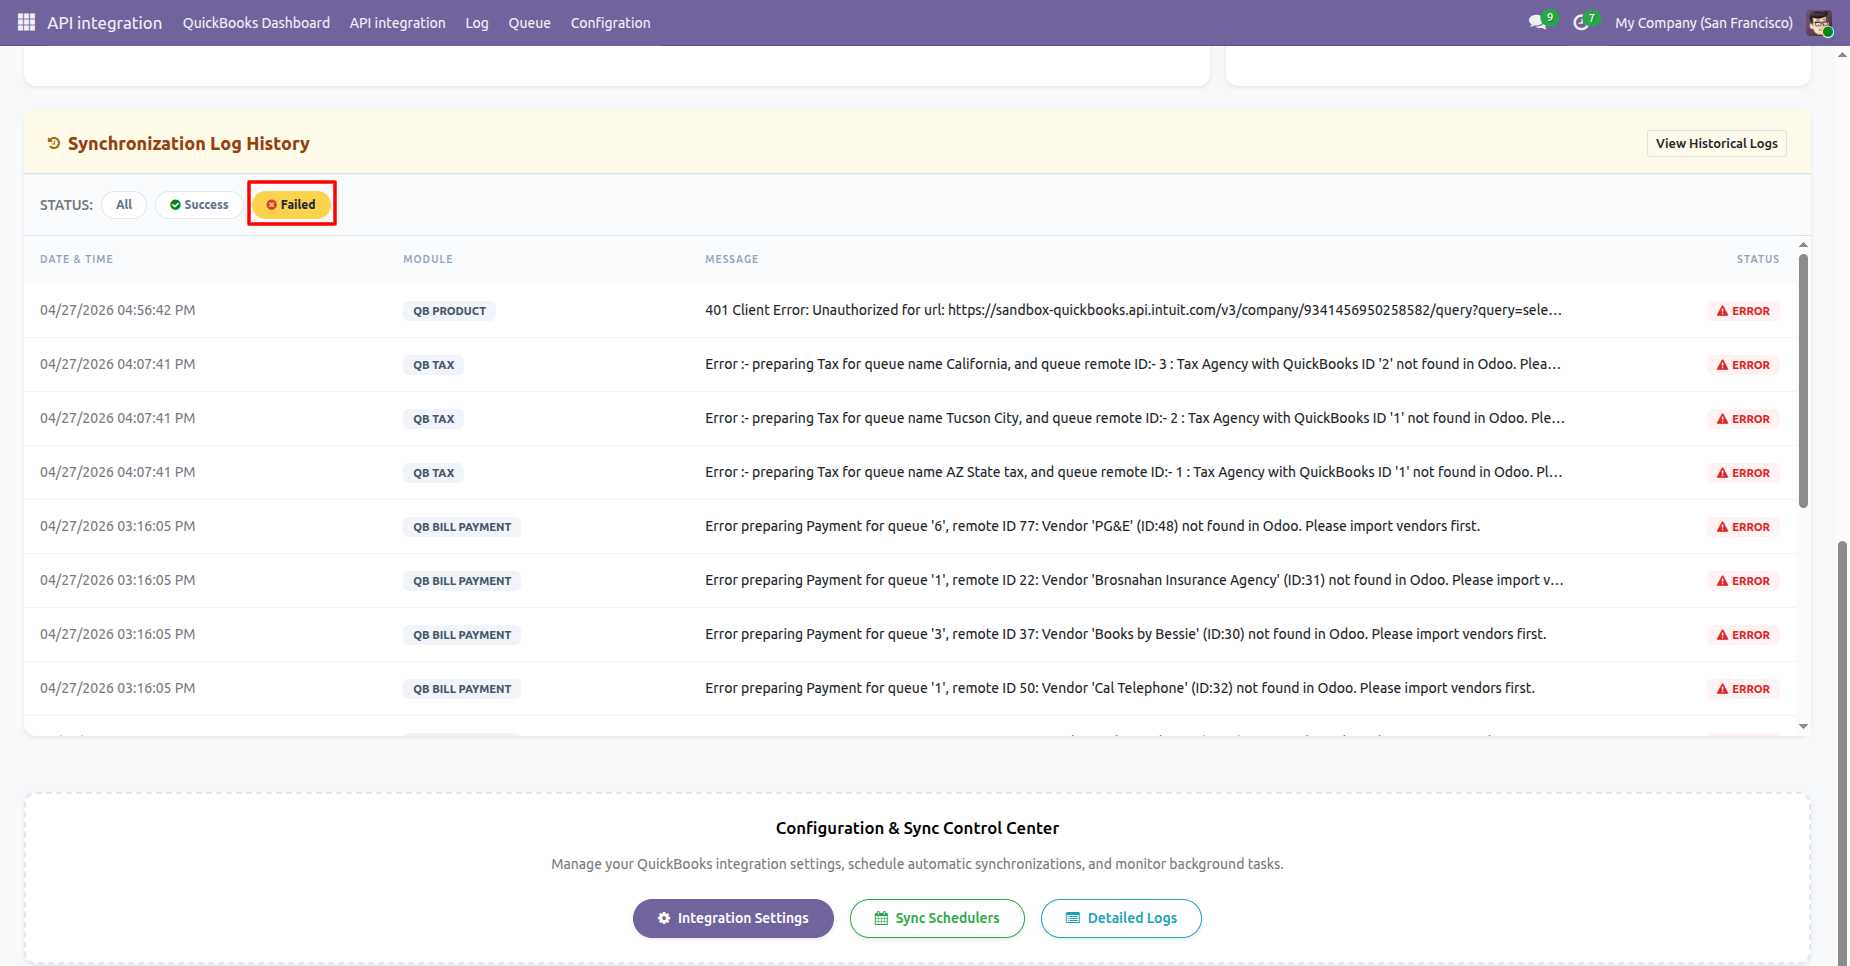
Task: Click the MESSAGE column header
Action: [x=732, y=259]
